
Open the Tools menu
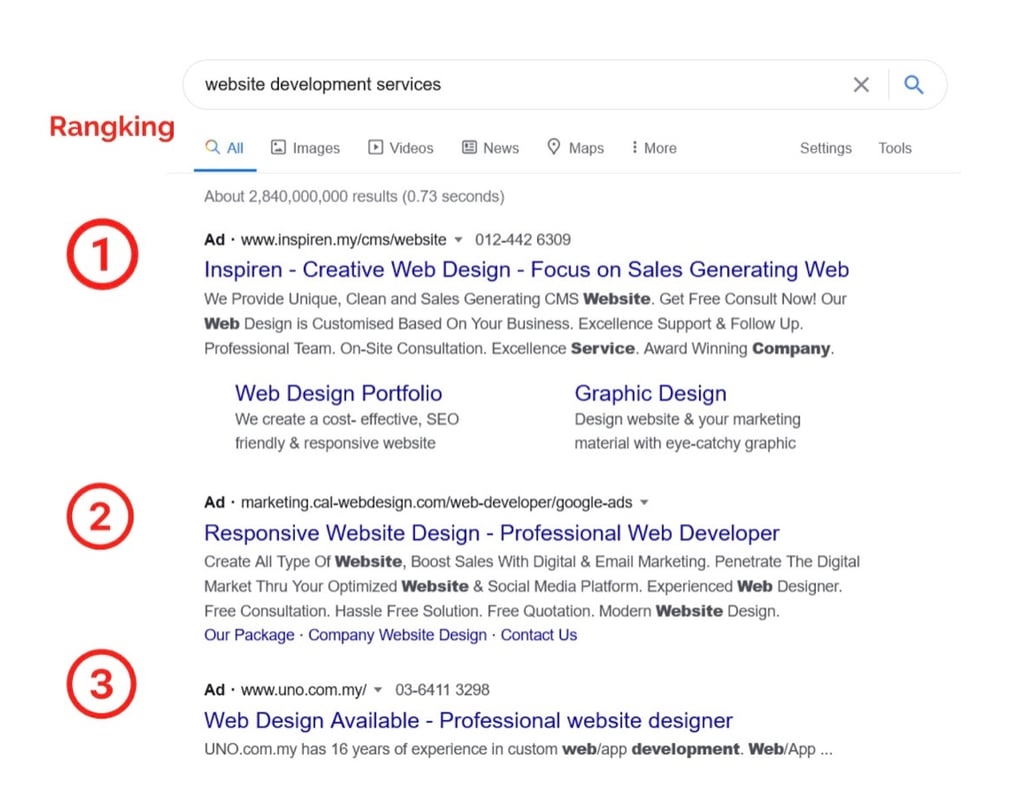coord(894,147)
